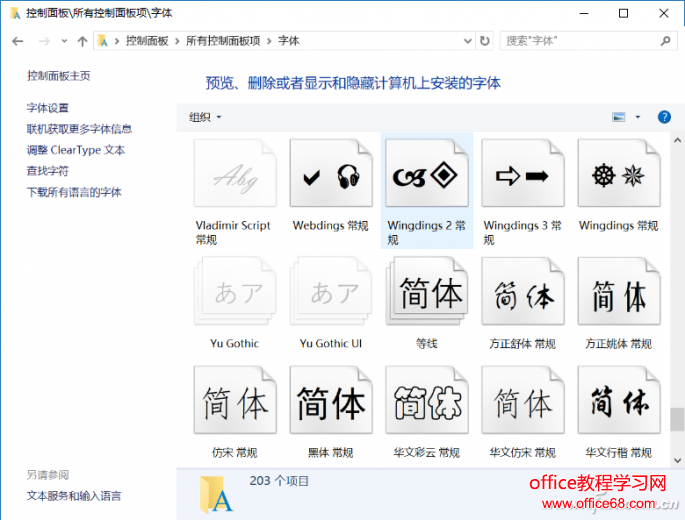Select the 方正舒体 font icon

click(523, 291)
